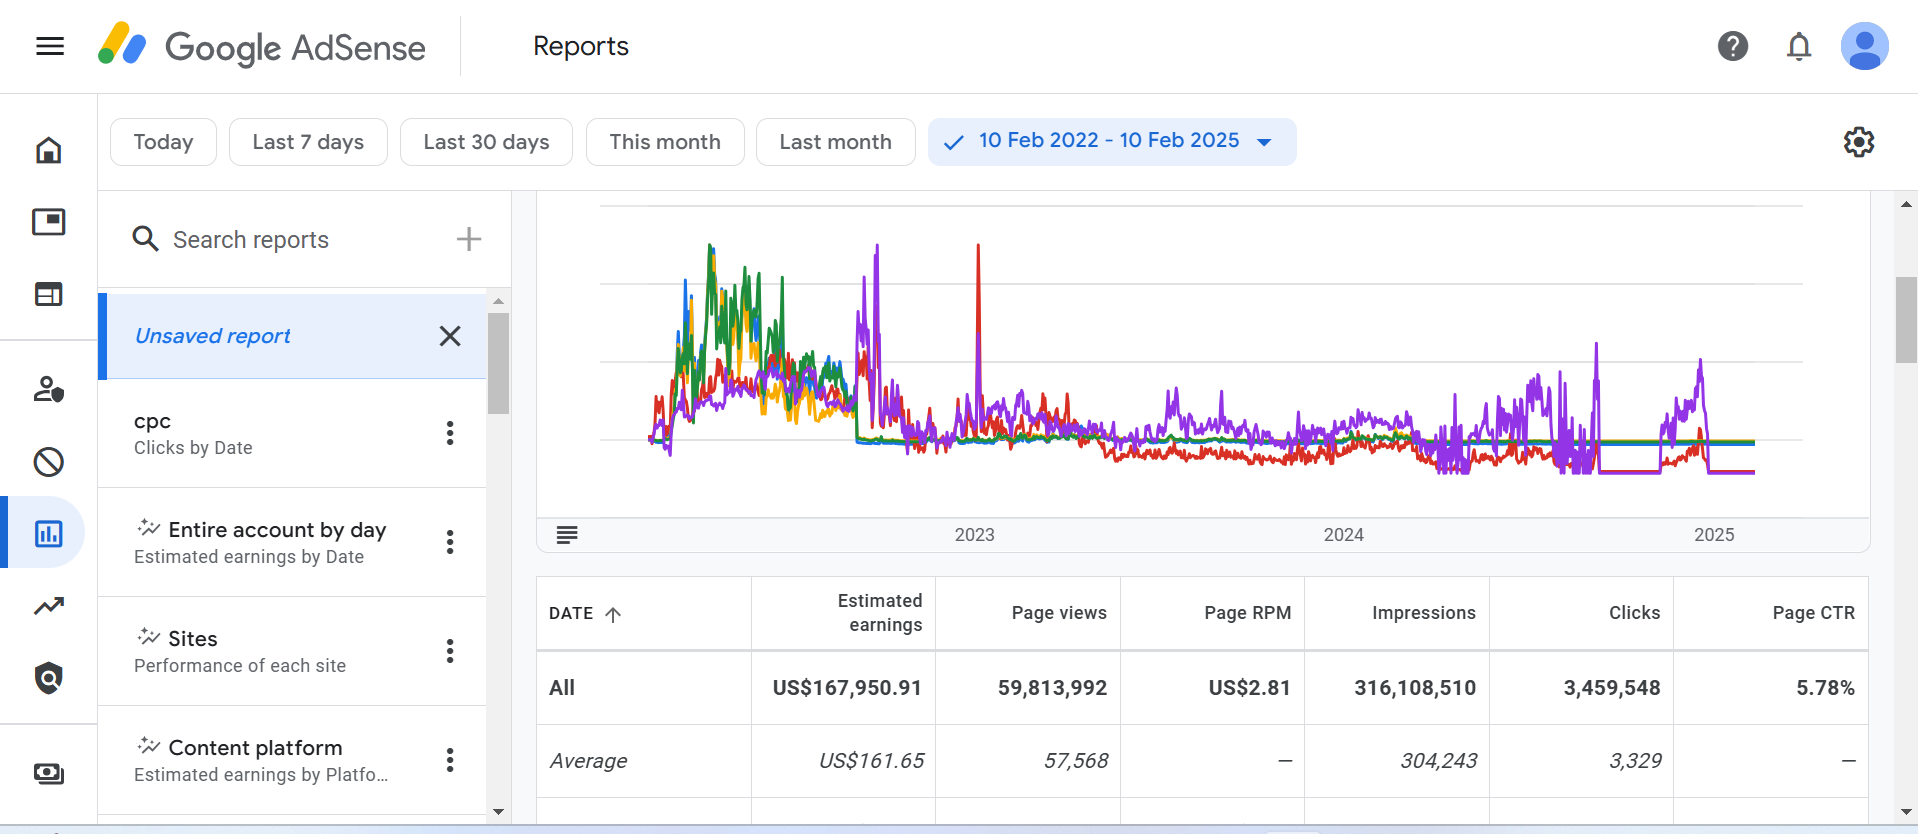
Task: Open options for Entire account by day
Action: 450,542
